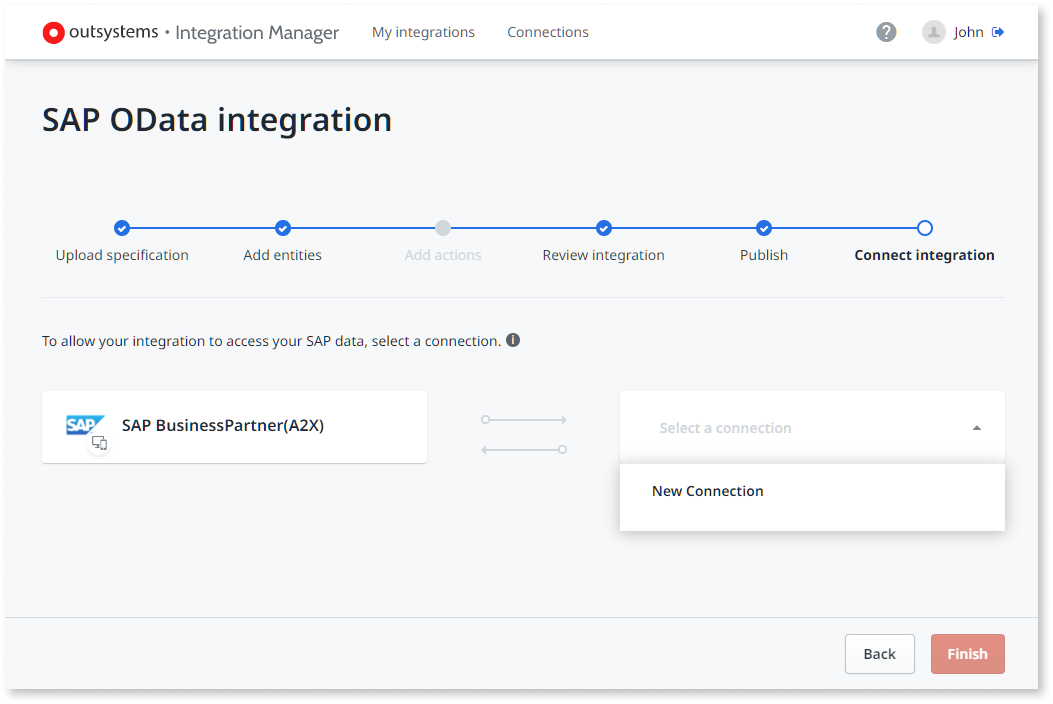Select the grayed Add actions step circle
This screenshot has height=704, width=1053.
click(x=443, y=228)
